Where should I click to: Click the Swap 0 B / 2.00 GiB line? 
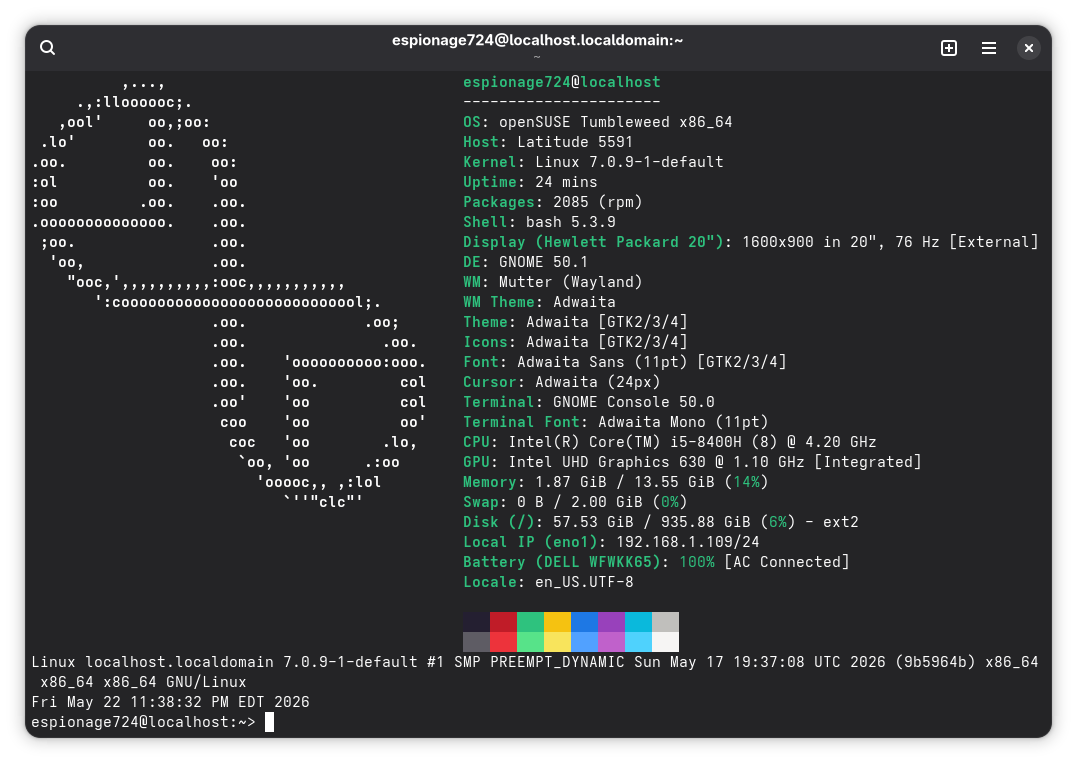pyautogui.click(x=575, y=502)
